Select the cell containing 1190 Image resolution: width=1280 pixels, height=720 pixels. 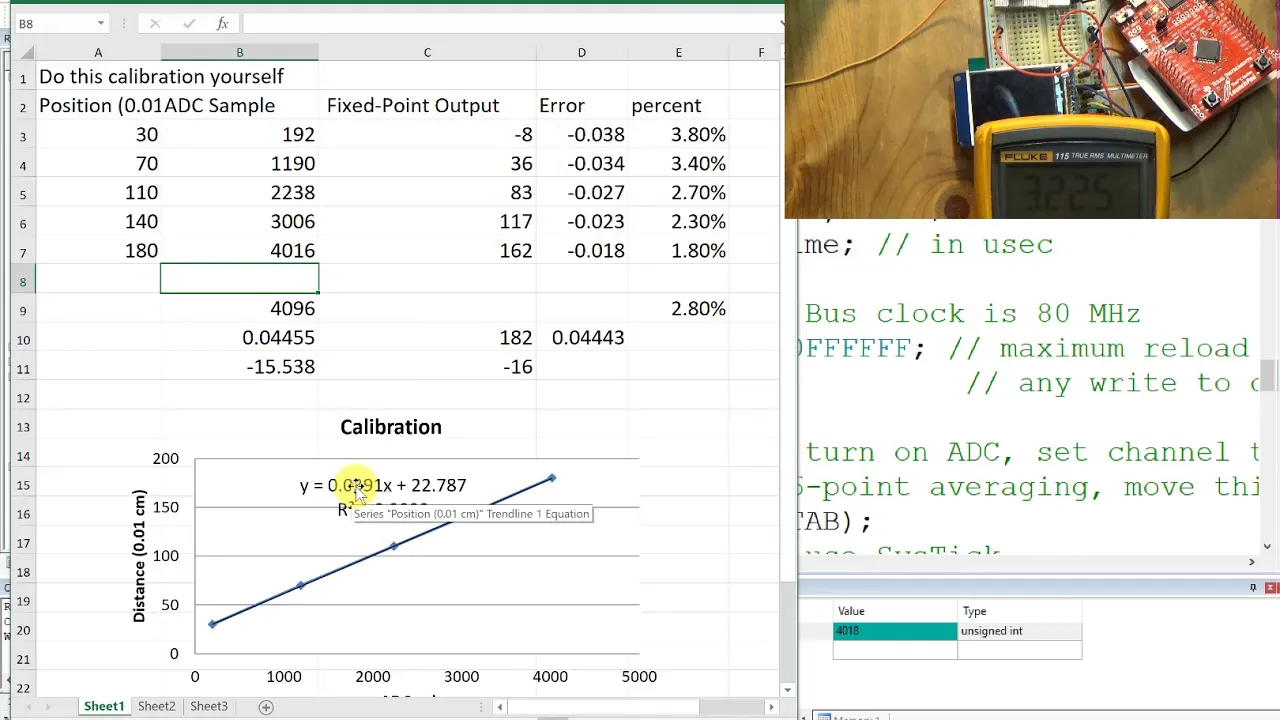pos(240,164)
